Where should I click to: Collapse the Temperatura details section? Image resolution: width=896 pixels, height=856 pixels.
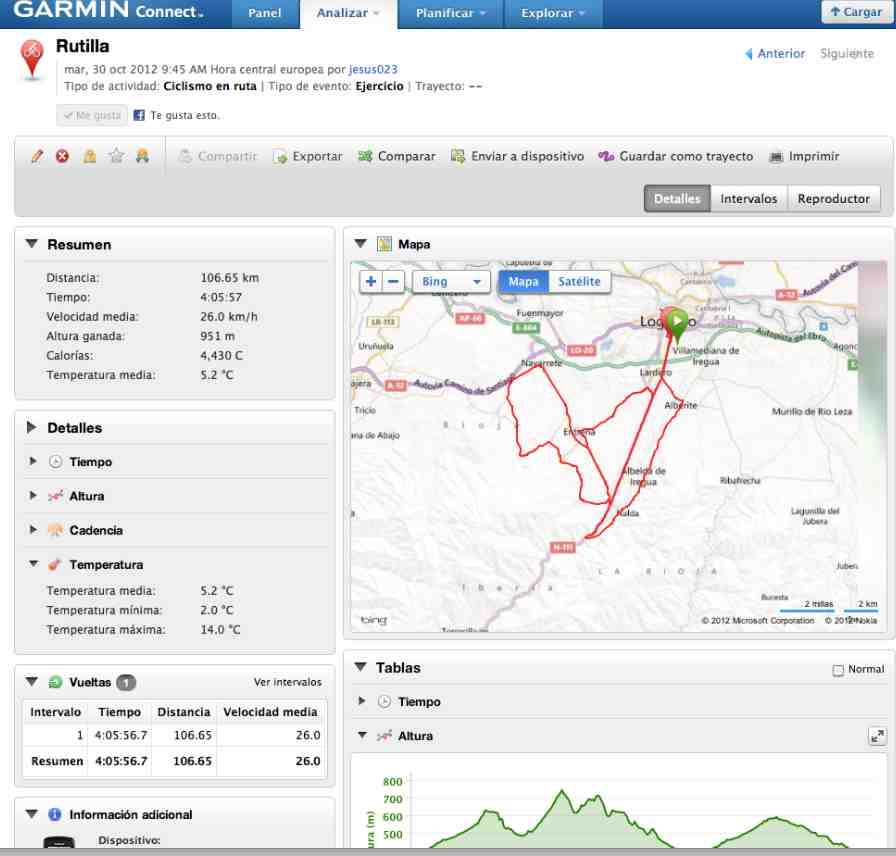pos(33,564)
